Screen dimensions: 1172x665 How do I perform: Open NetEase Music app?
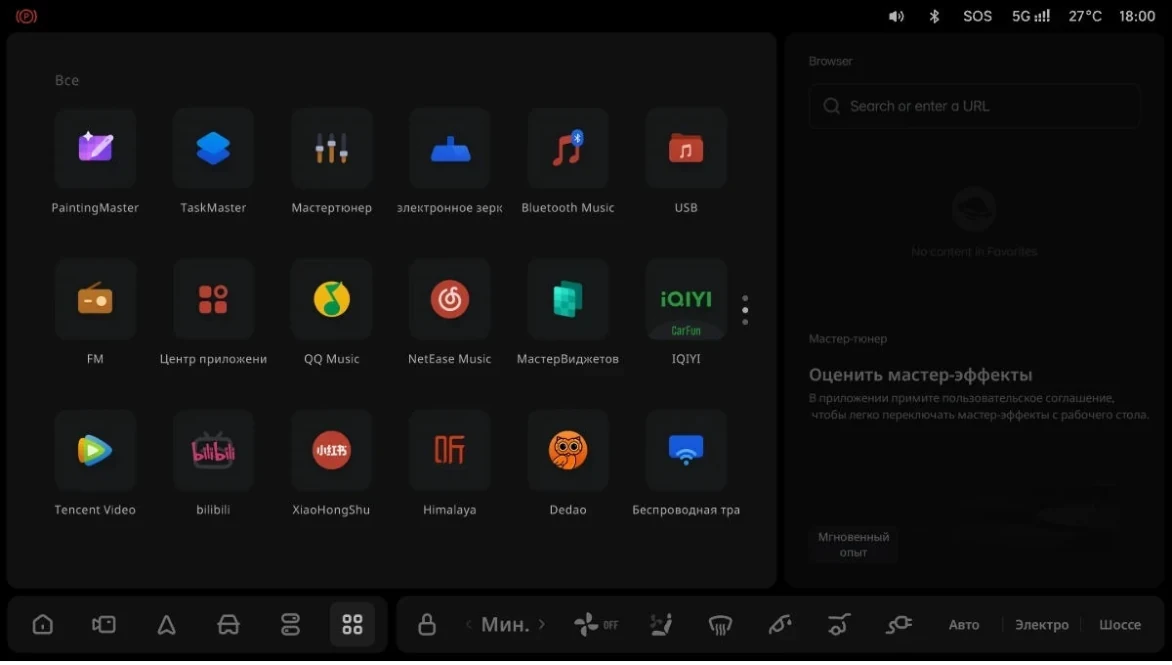[449, 299]
